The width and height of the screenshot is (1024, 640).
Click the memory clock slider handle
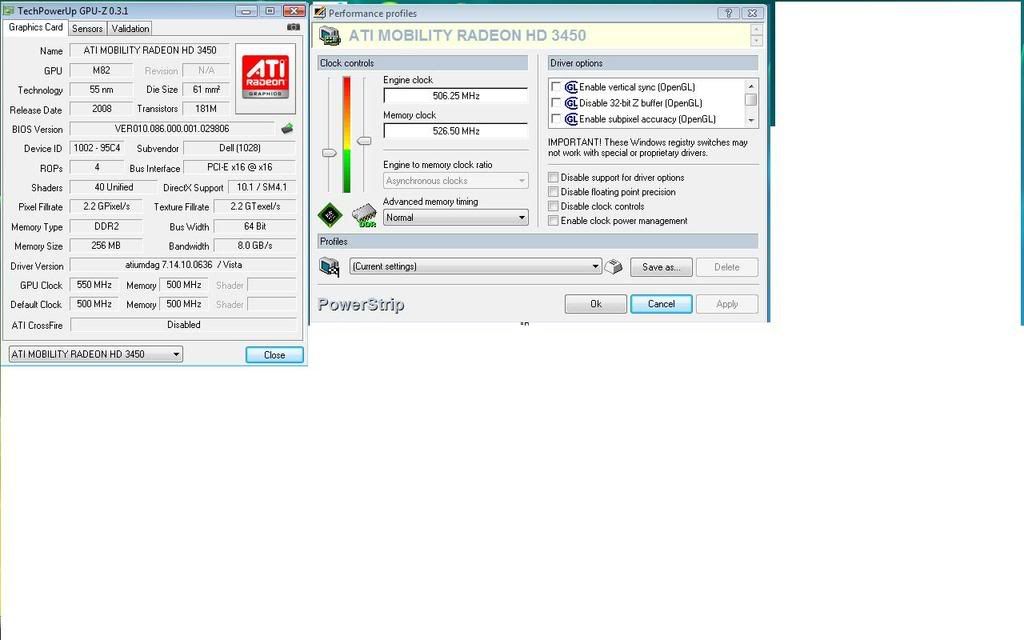(x=364, y=141)
